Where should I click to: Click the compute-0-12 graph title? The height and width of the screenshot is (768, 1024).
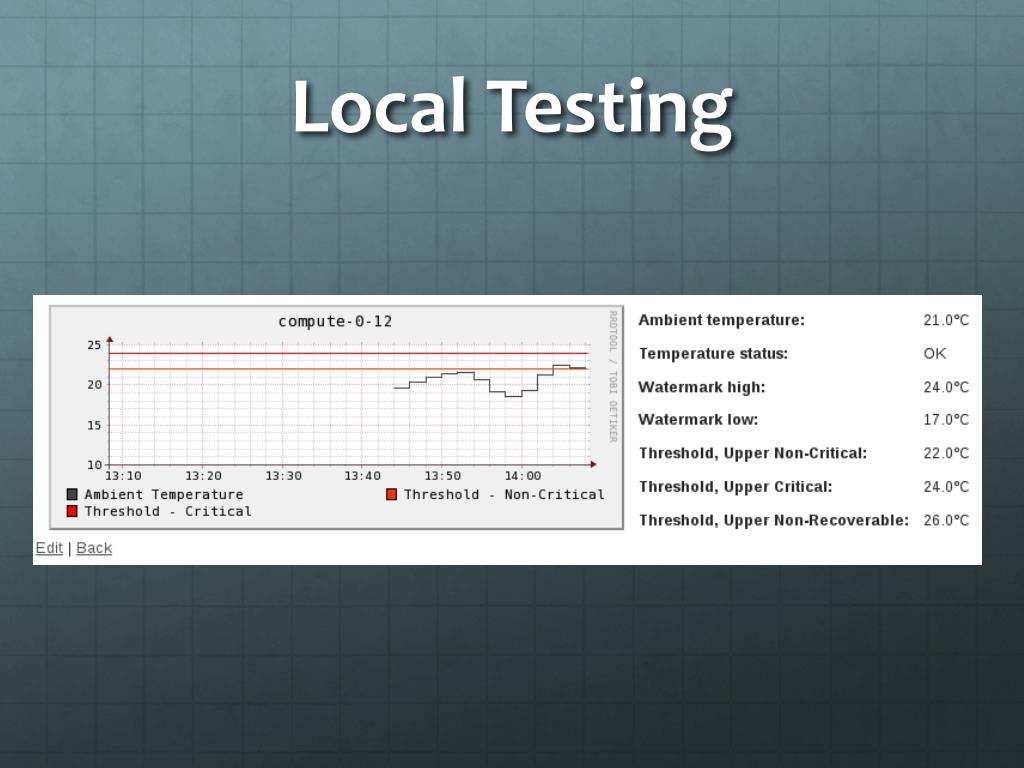(x=335, y=321)
